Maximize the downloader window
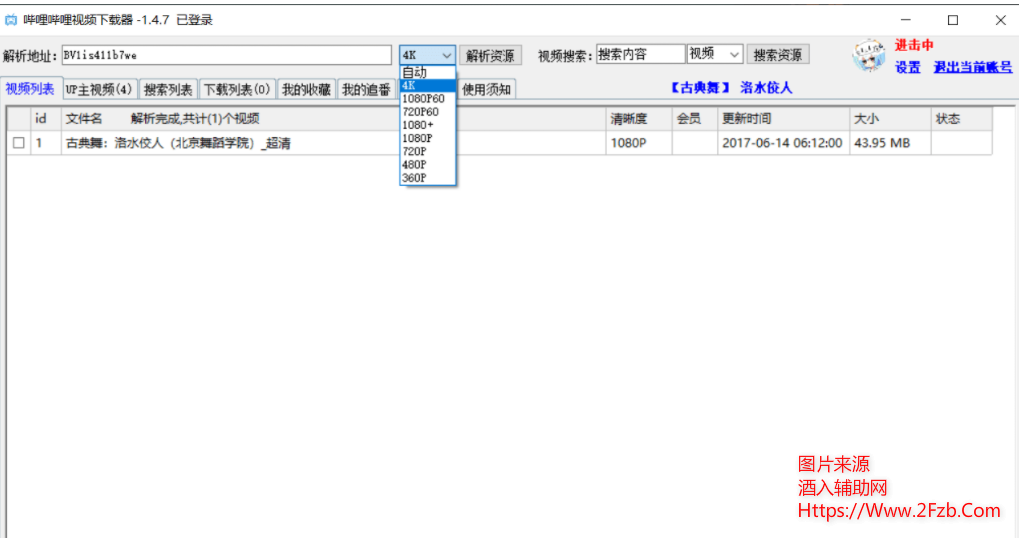Screen dimensions: 1019x538 (x=952, y=20)
